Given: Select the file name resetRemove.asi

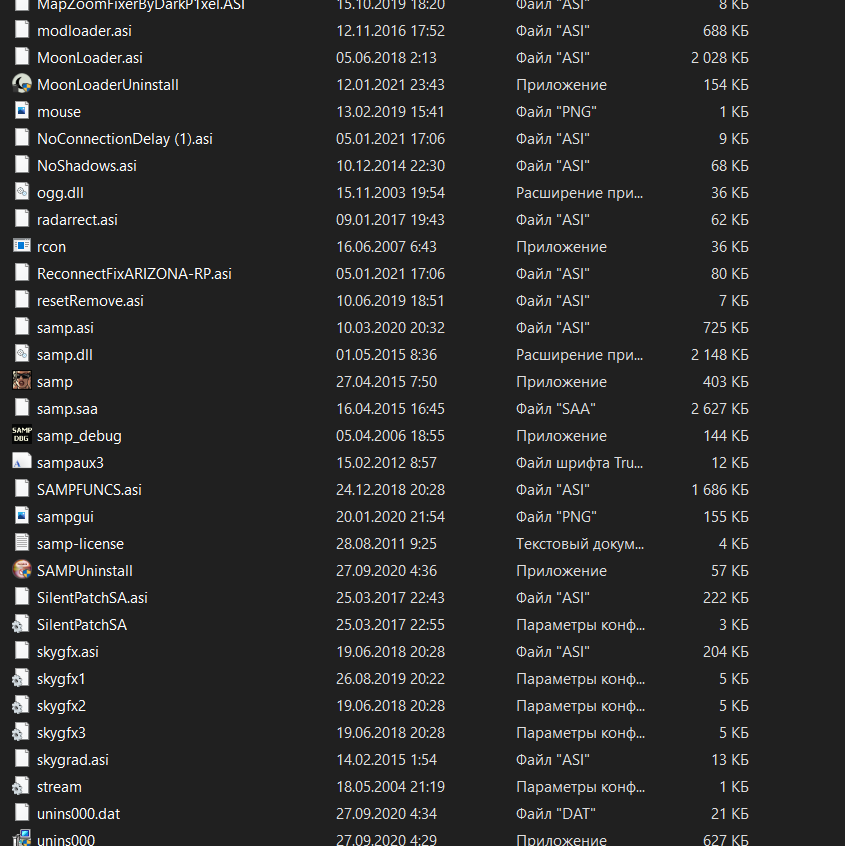Looking at the screenshot, I should click(90, 301).
